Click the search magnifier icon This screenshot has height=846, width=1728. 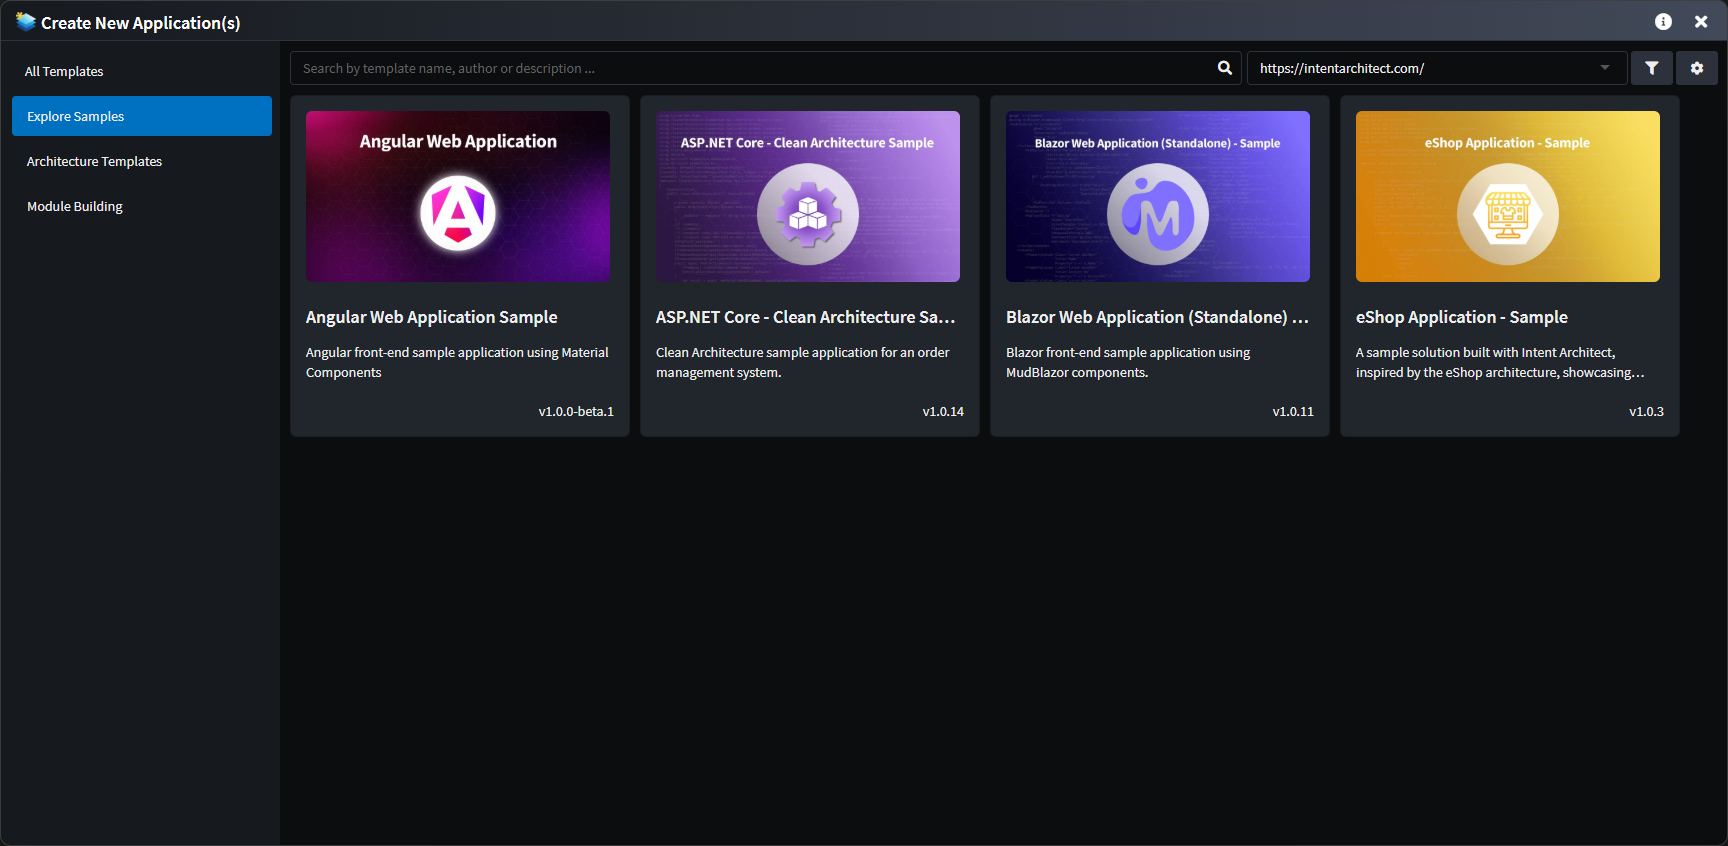coord(1225,68)
